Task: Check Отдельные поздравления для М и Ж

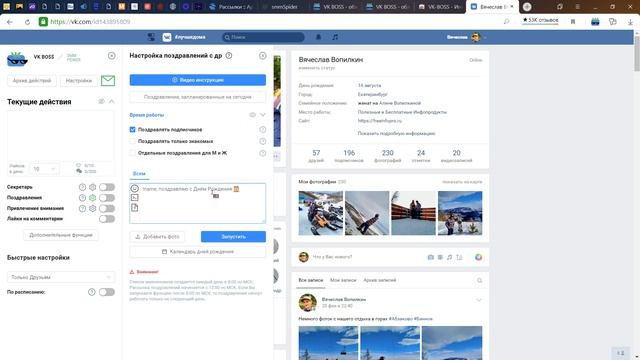Action: coord(133,153)
